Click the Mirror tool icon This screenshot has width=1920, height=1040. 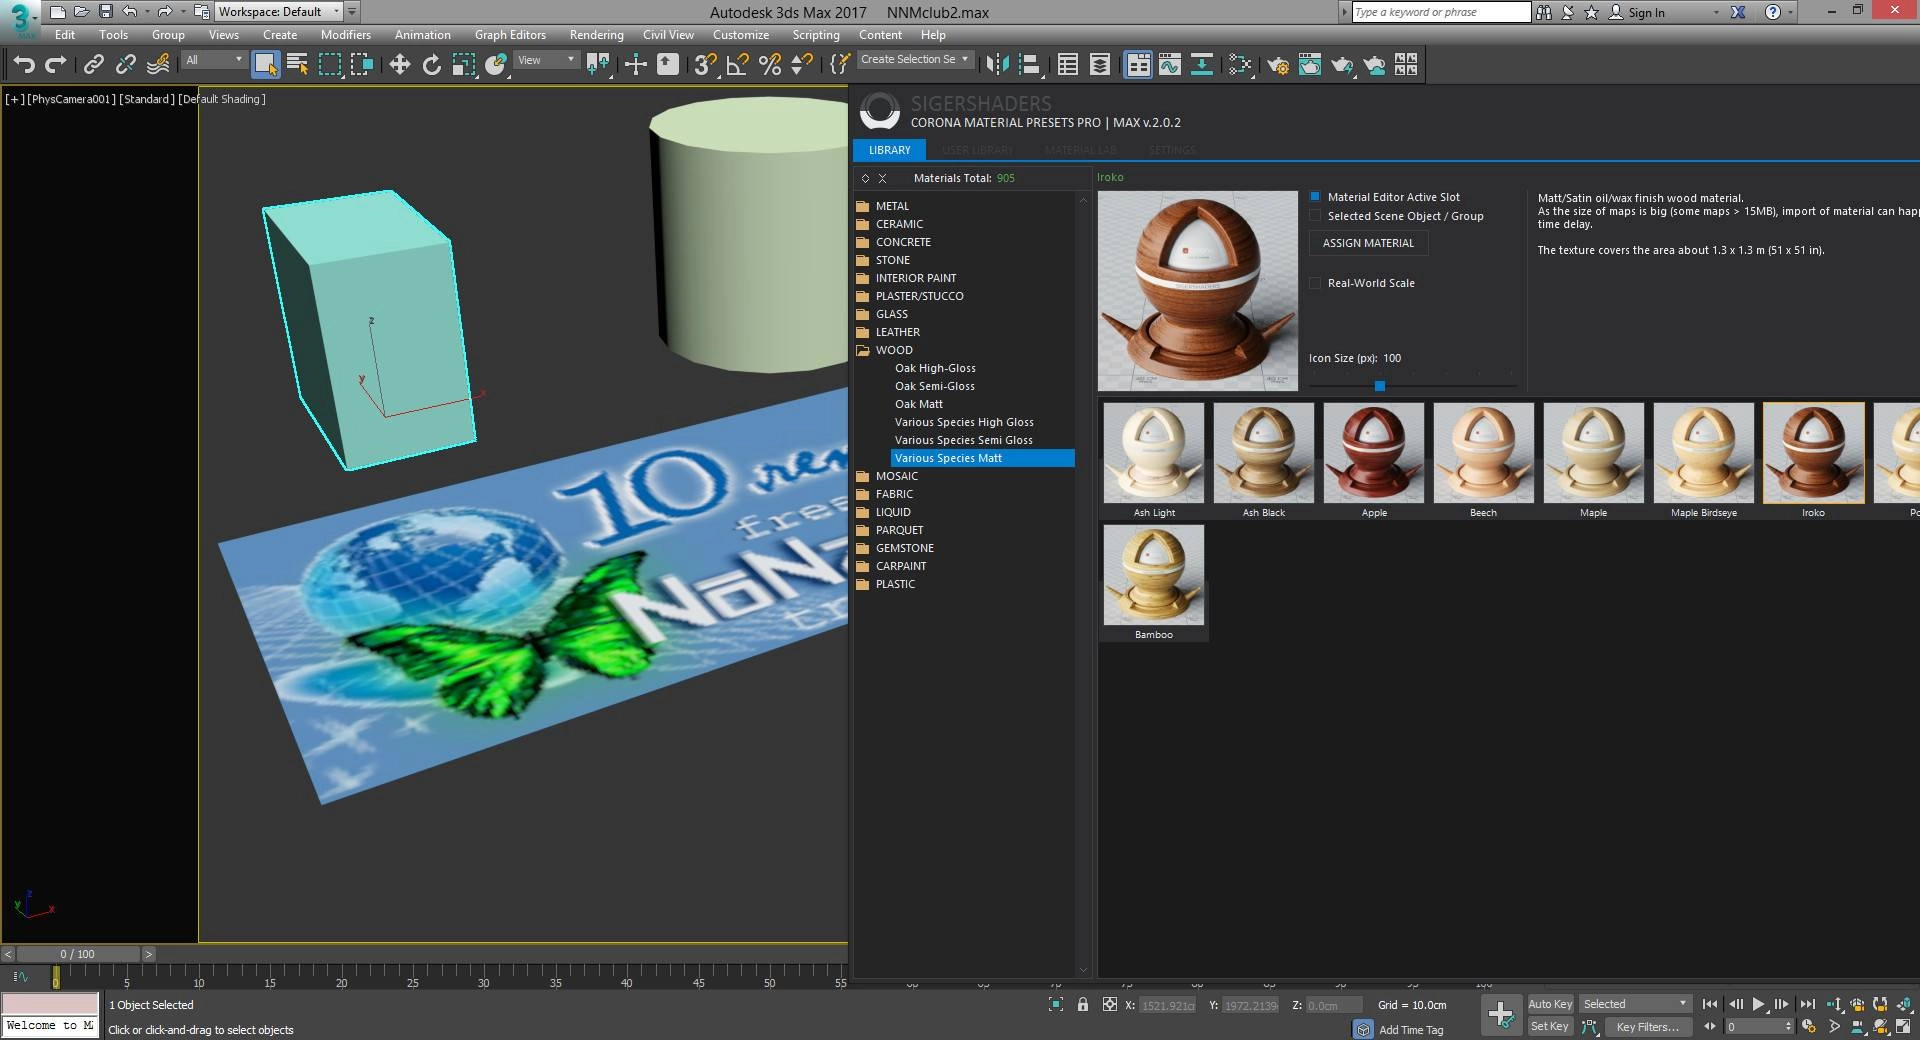[997, 65]
